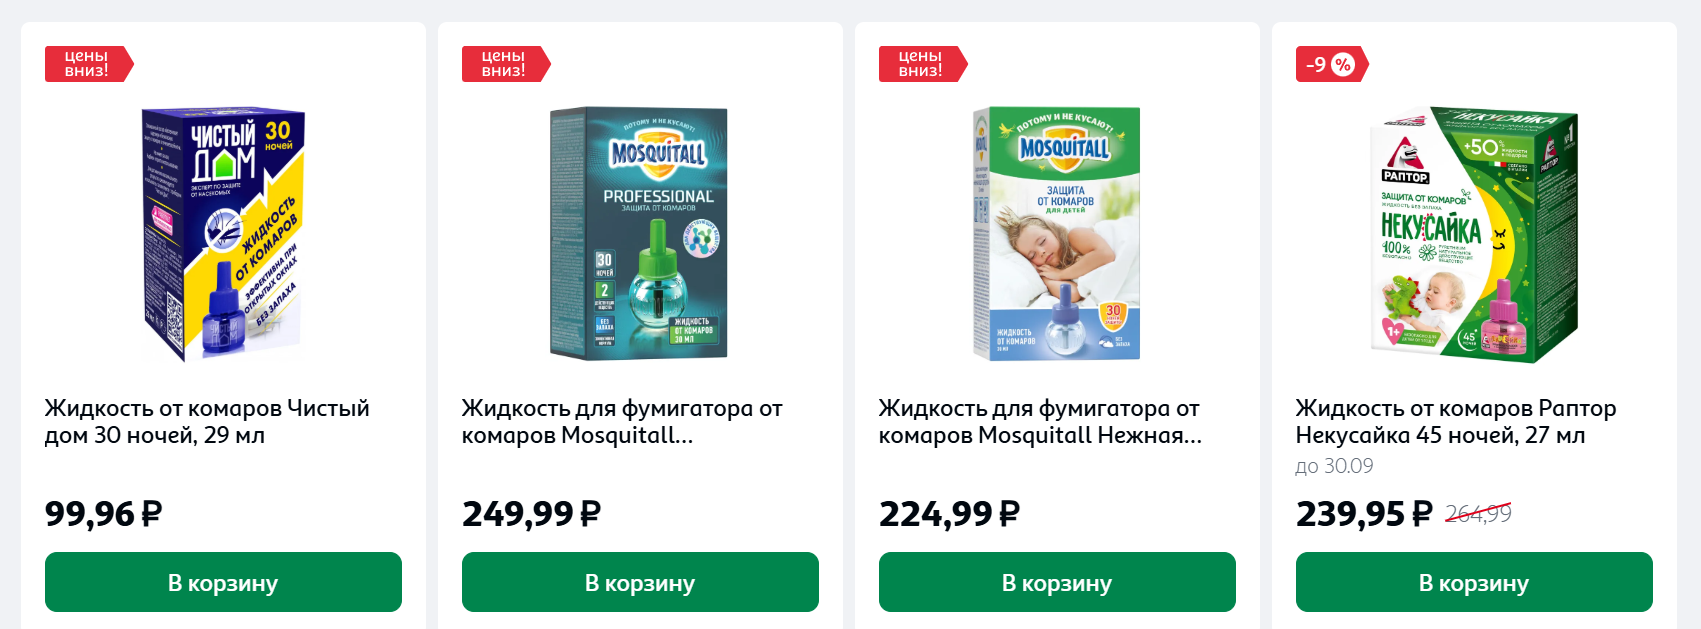Open 'Жидкость от комаров Чистый дом' title link
This screenshot has width=1701, height=629.
click(207, 422)
